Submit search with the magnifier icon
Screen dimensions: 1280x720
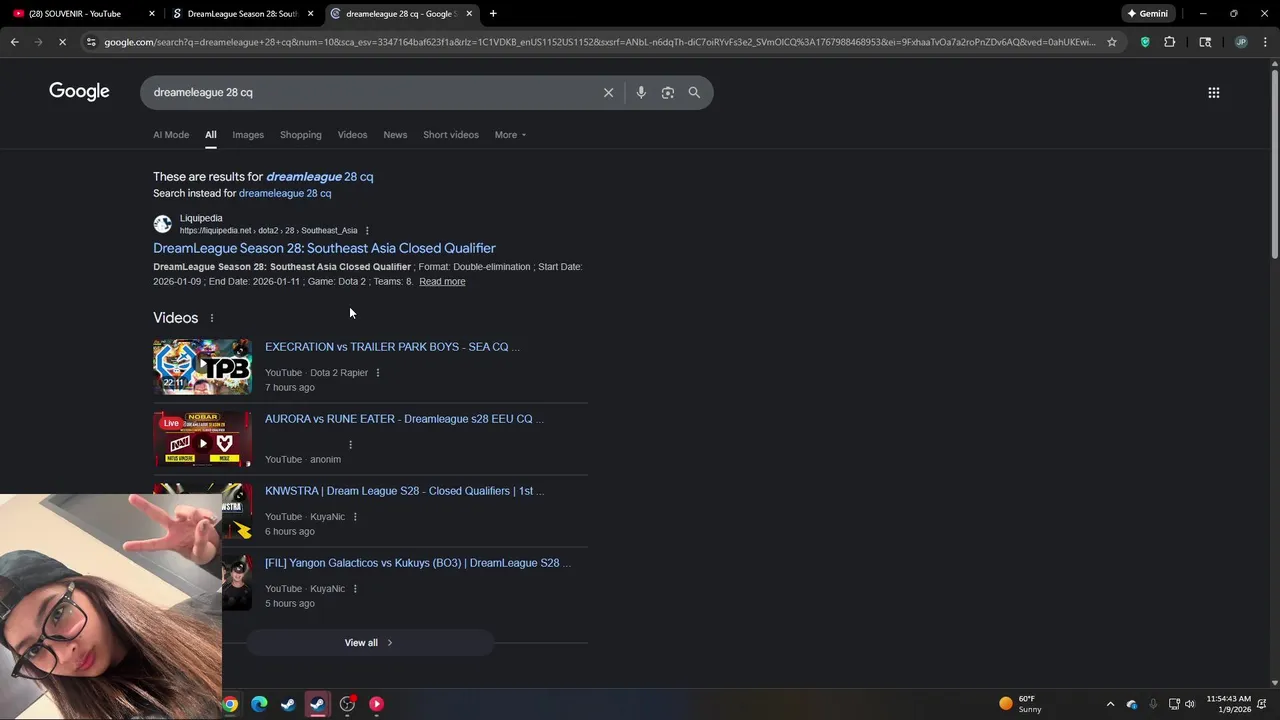[x=694, y=92]
